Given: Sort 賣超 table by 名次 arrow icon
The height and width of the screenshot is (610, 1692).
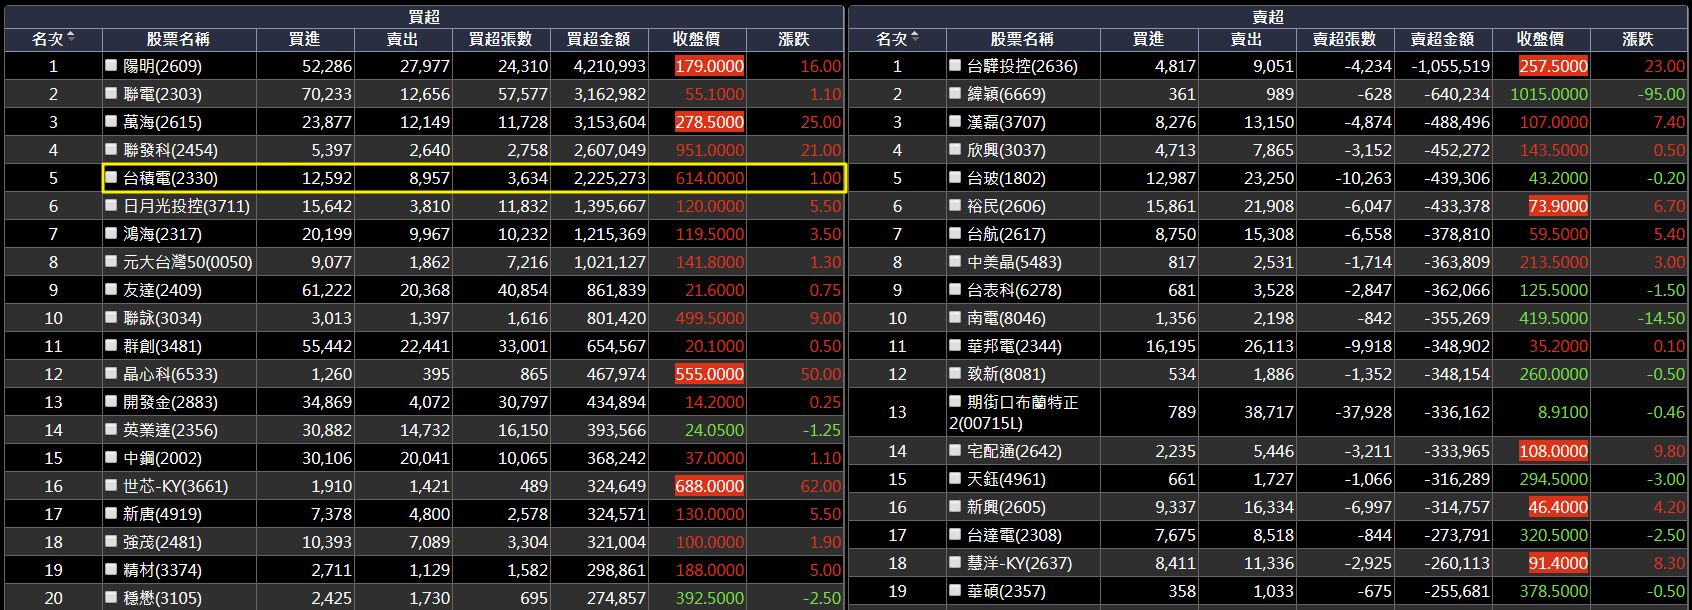Looking at the screenshot, I should point(915,38).
